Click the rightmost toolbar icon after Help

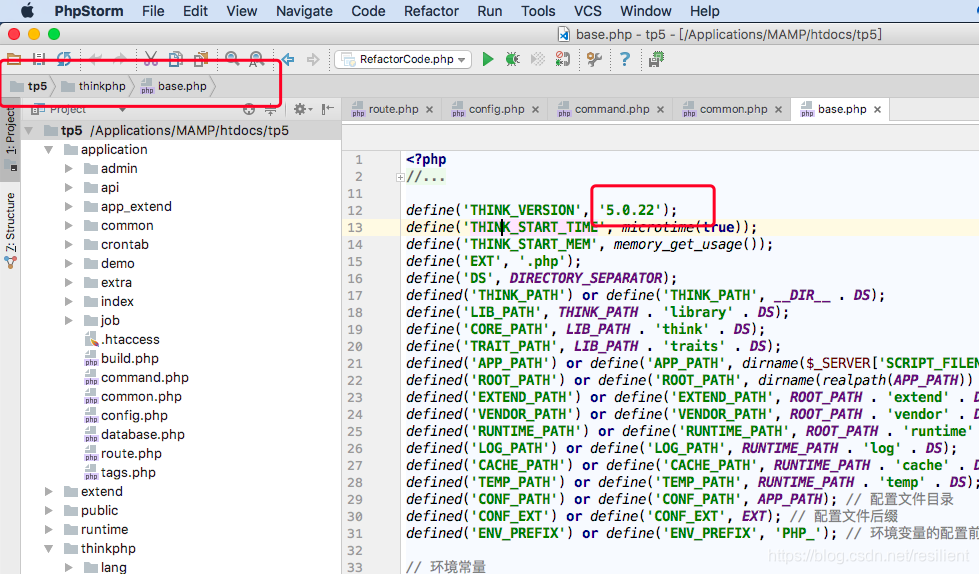click(656, 59)
